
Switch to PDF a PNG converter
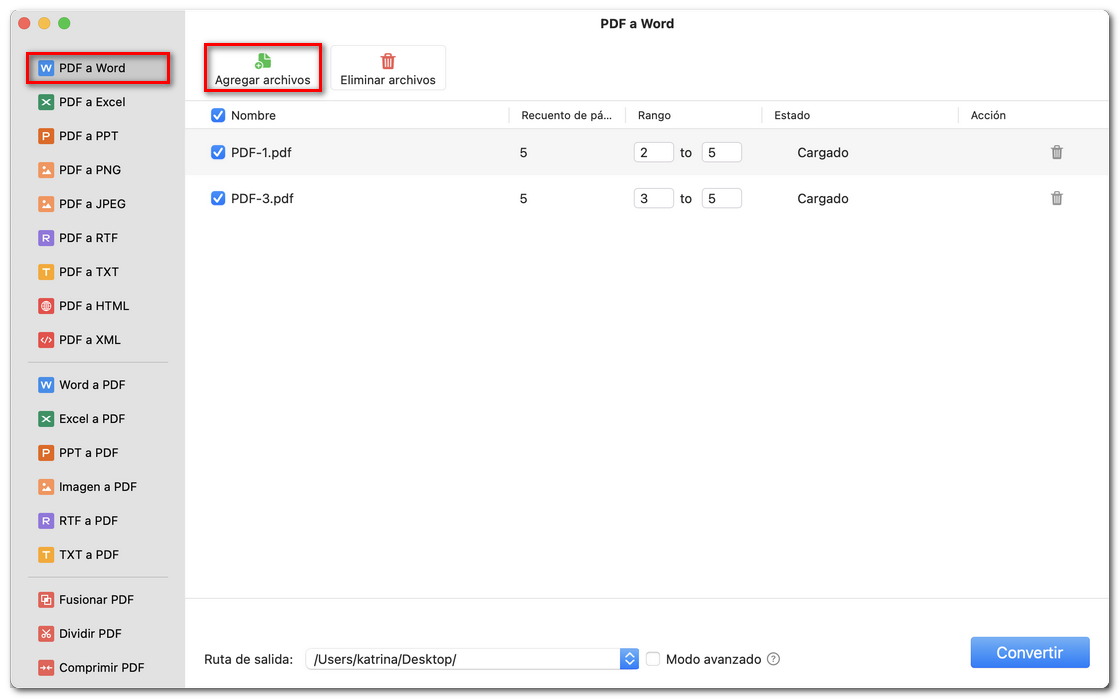pyautogui.click(x=46, y=169)
